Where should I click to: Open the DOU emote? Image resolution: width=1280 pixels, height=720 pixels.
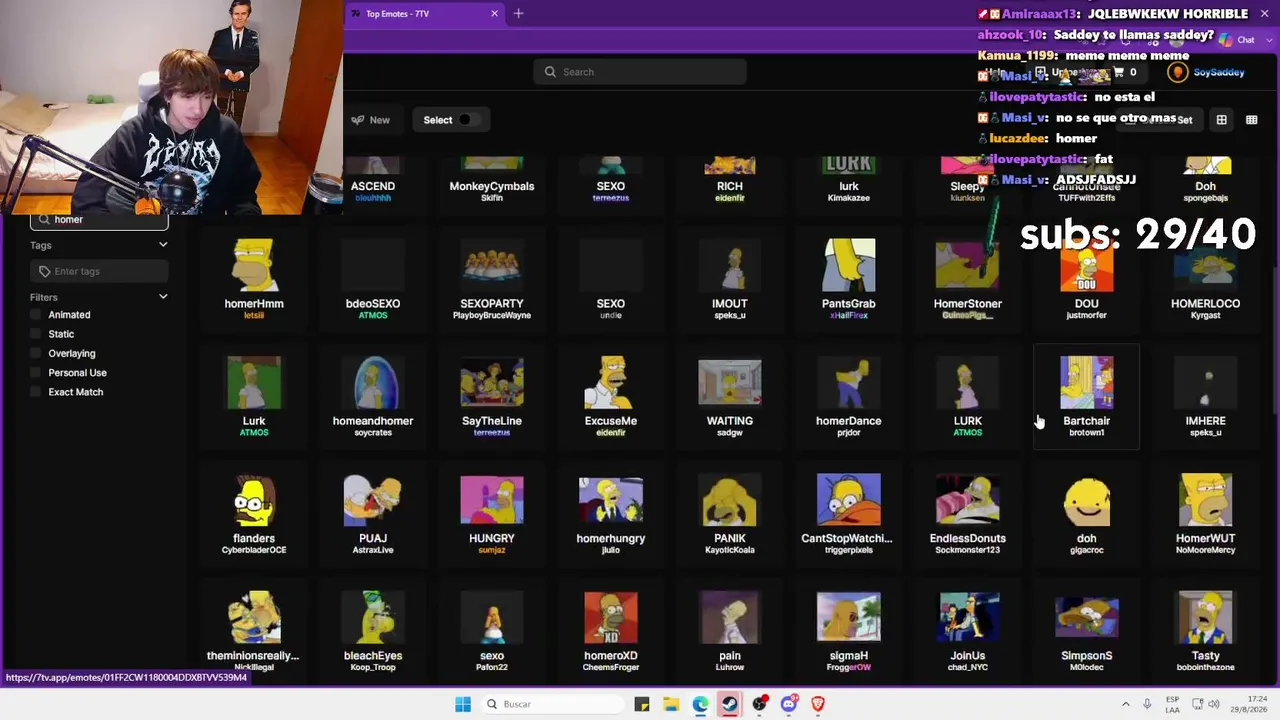coord(1086,279)
